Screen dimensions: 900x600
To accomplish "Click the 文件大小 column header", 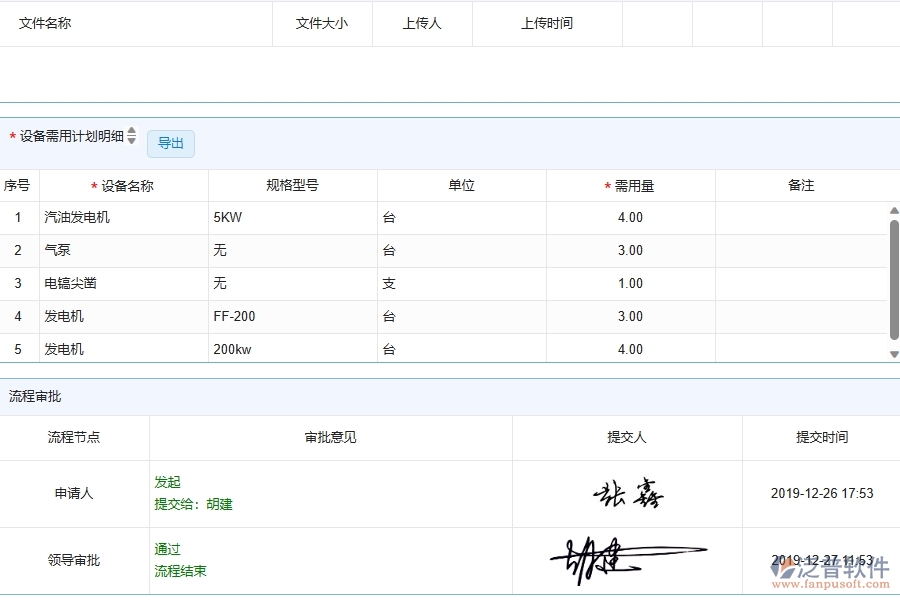I will (x=322, y=23).
